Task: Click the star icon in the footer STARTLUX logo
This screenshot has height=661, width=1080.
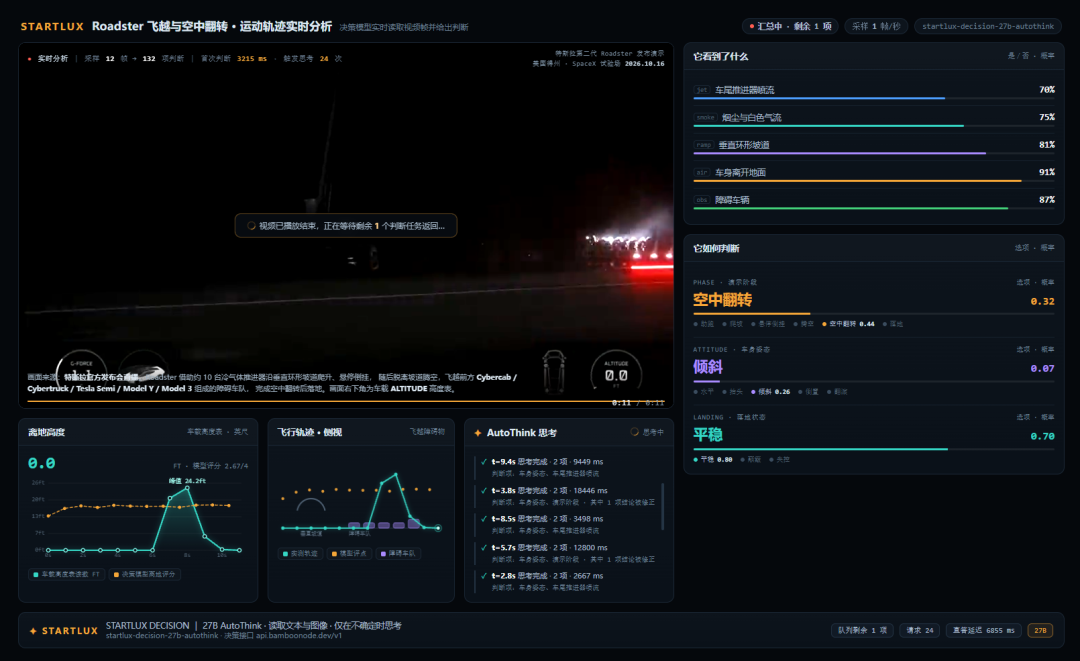Action: coord(33,631)
